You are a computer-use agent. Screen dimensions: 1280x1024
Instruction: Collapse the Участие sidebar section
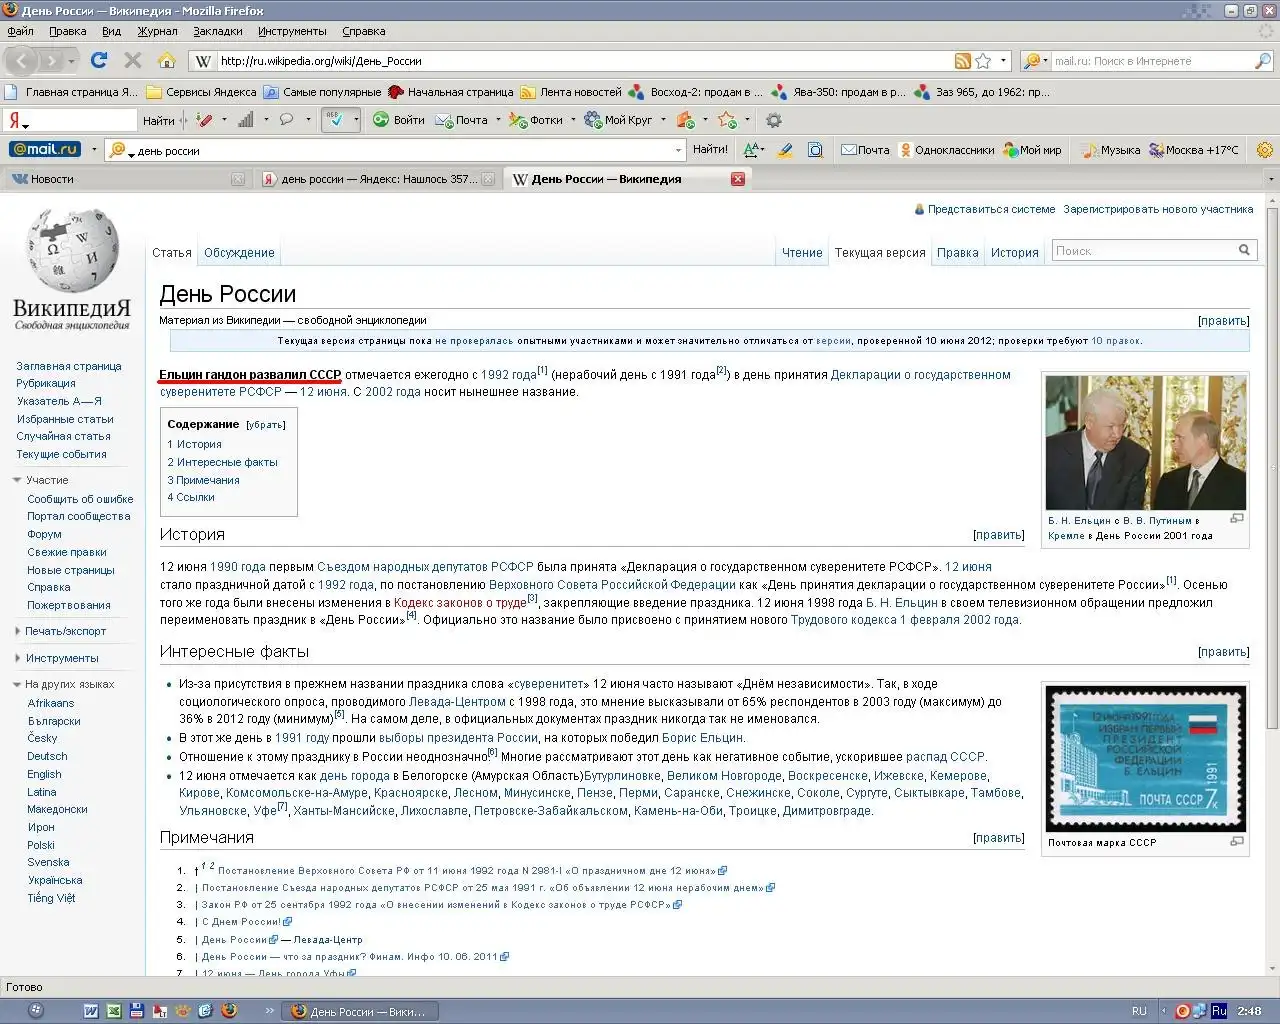(x=17, y=480)
